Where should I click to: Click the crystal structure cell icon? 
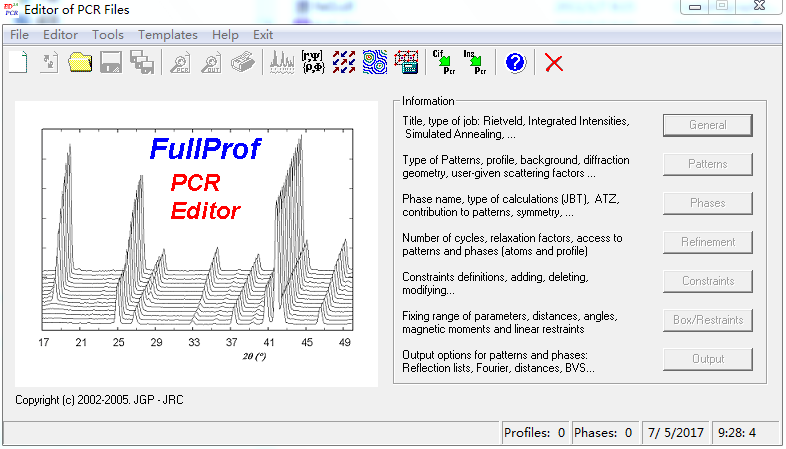tap(406, 62)
